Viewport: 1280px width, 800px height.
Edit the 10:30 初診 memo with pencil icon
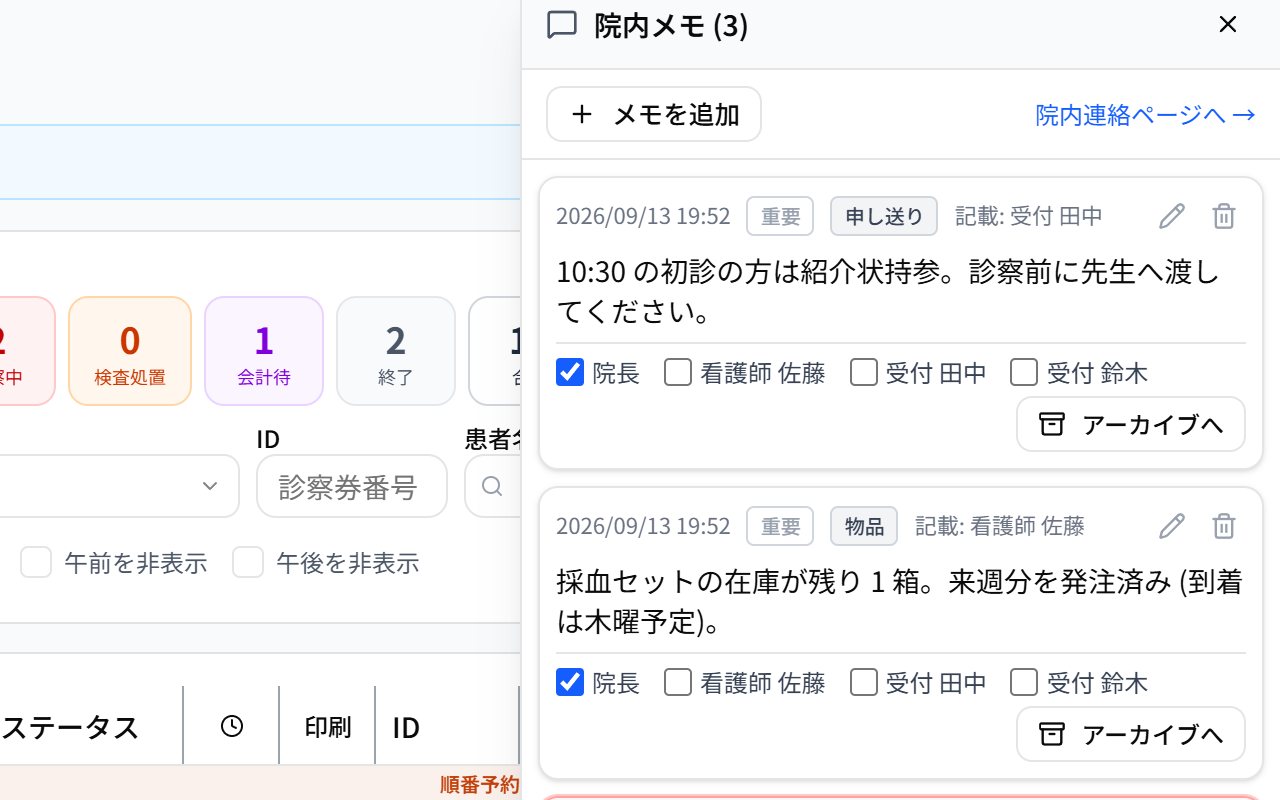(1172, 216)
